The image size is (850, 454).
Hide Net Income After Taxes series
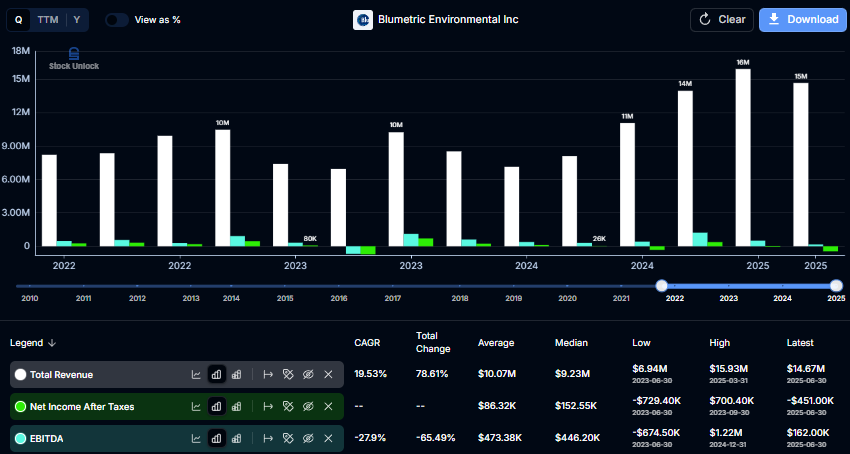click(x=308, y=406)
